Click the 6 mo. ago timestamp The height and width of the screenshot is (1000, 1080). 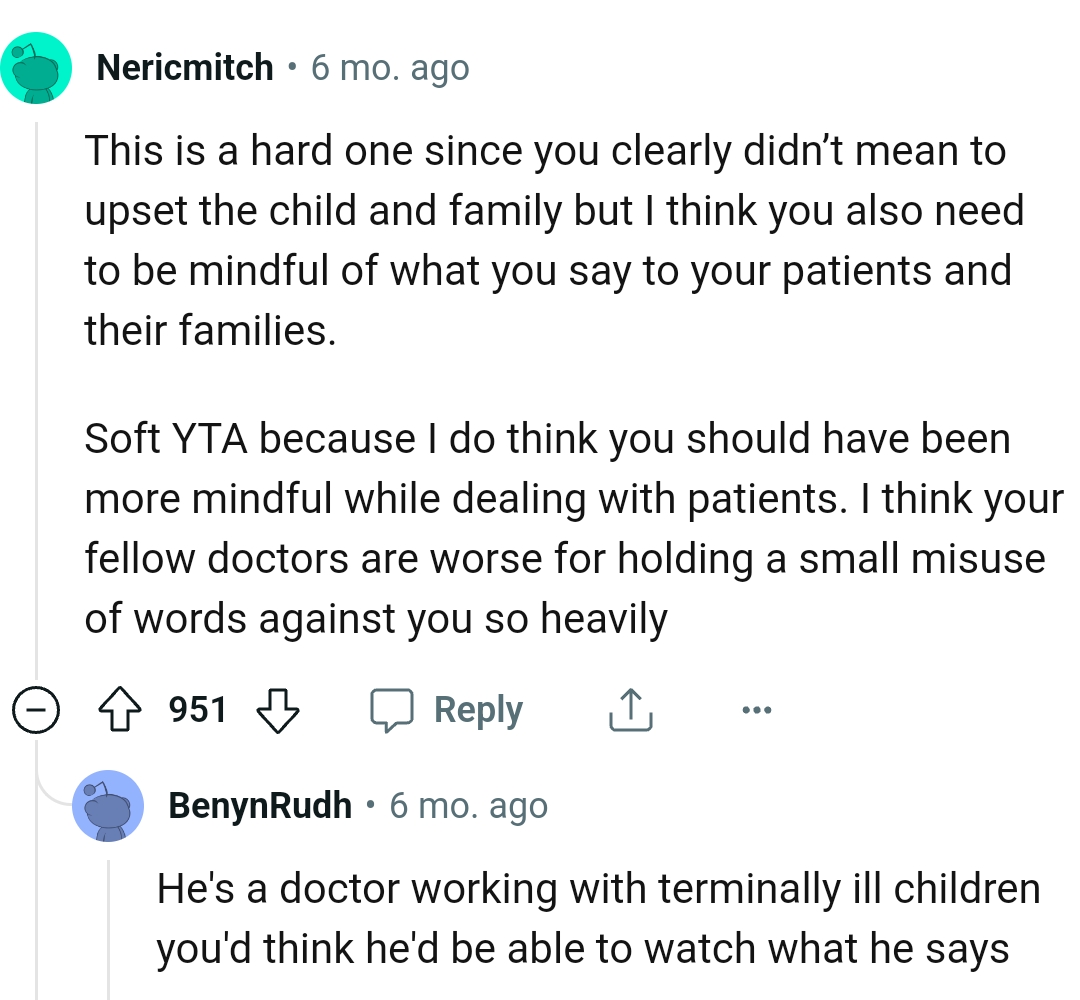coord(388,66)
